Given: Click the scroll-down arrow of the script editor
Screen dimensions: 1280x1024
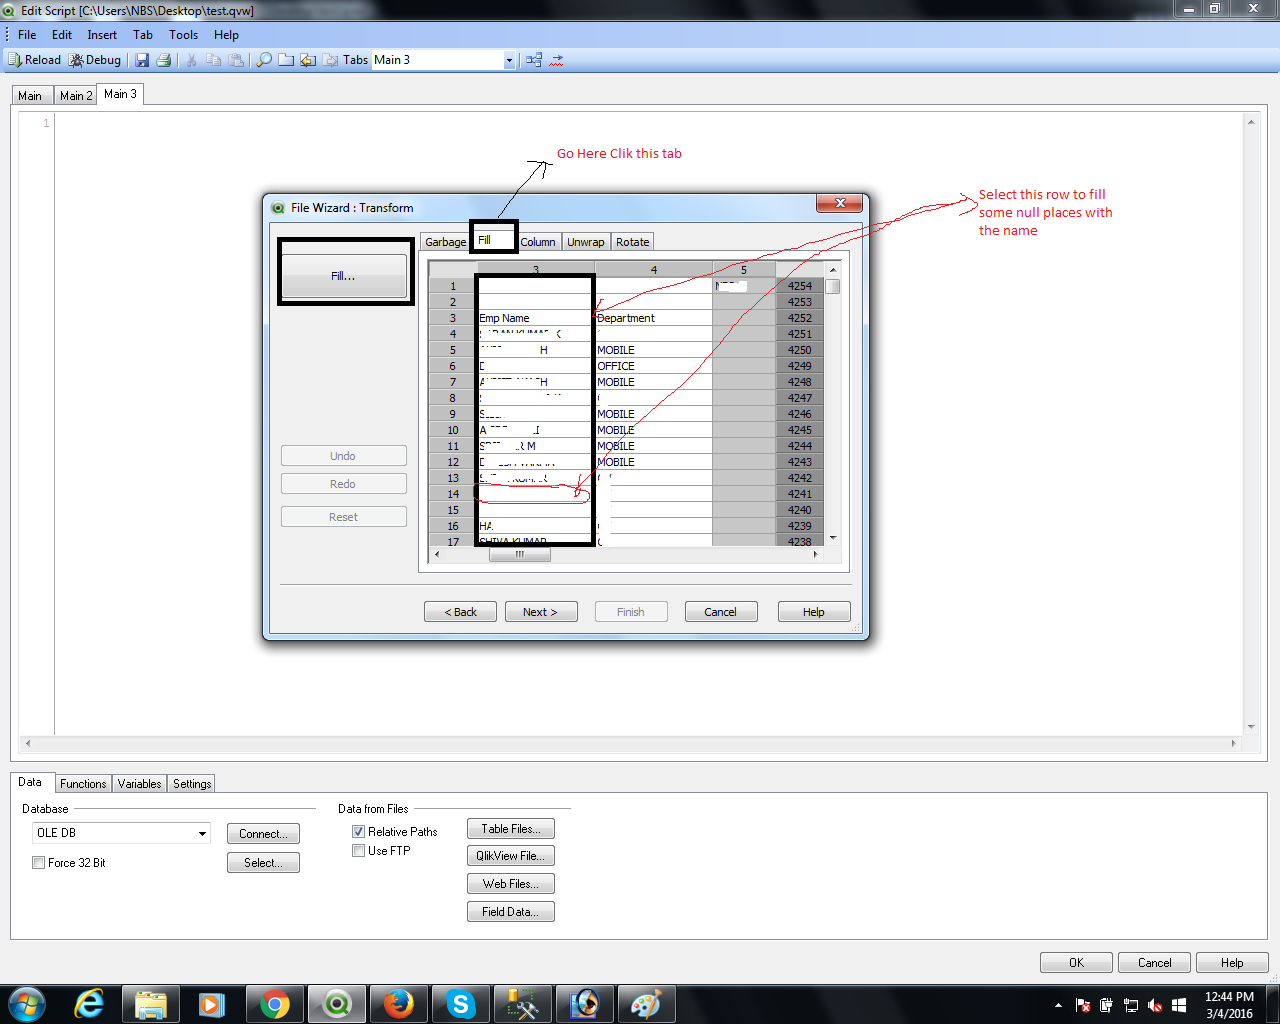Looking at the screenshot, I should (x=1251, y=727).
